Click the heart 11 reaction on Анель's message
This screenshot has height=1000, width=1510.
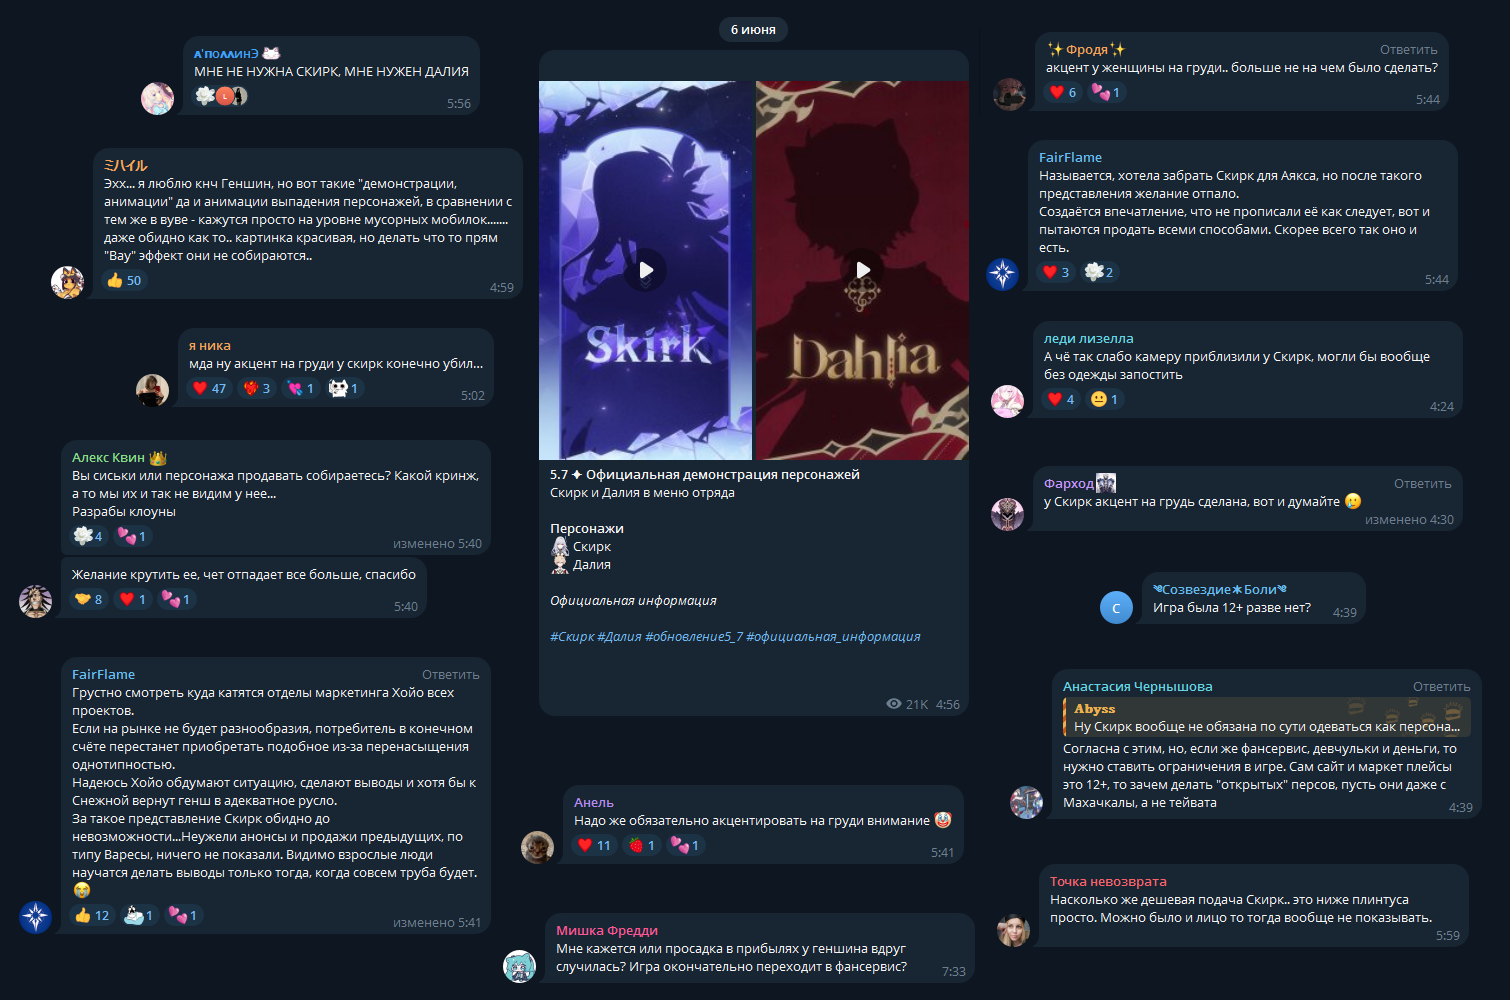594,845
